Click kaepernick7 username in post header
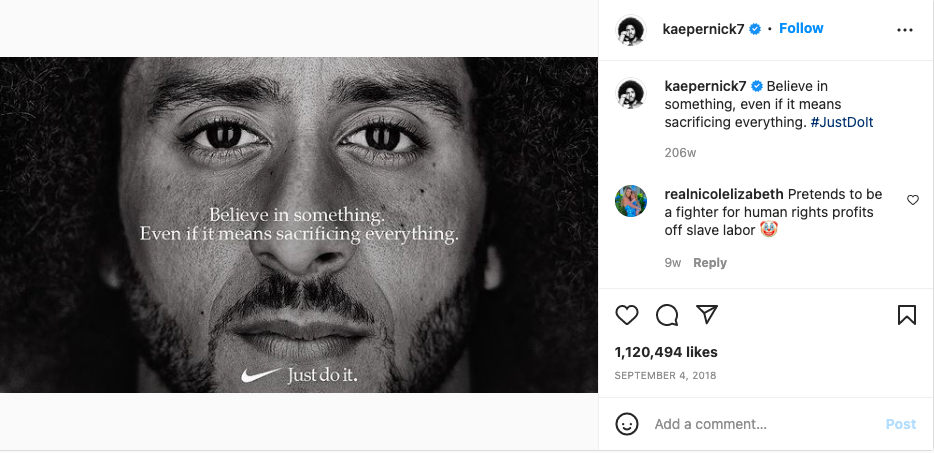This screenshot has height=453, width=934. (703, 28)
